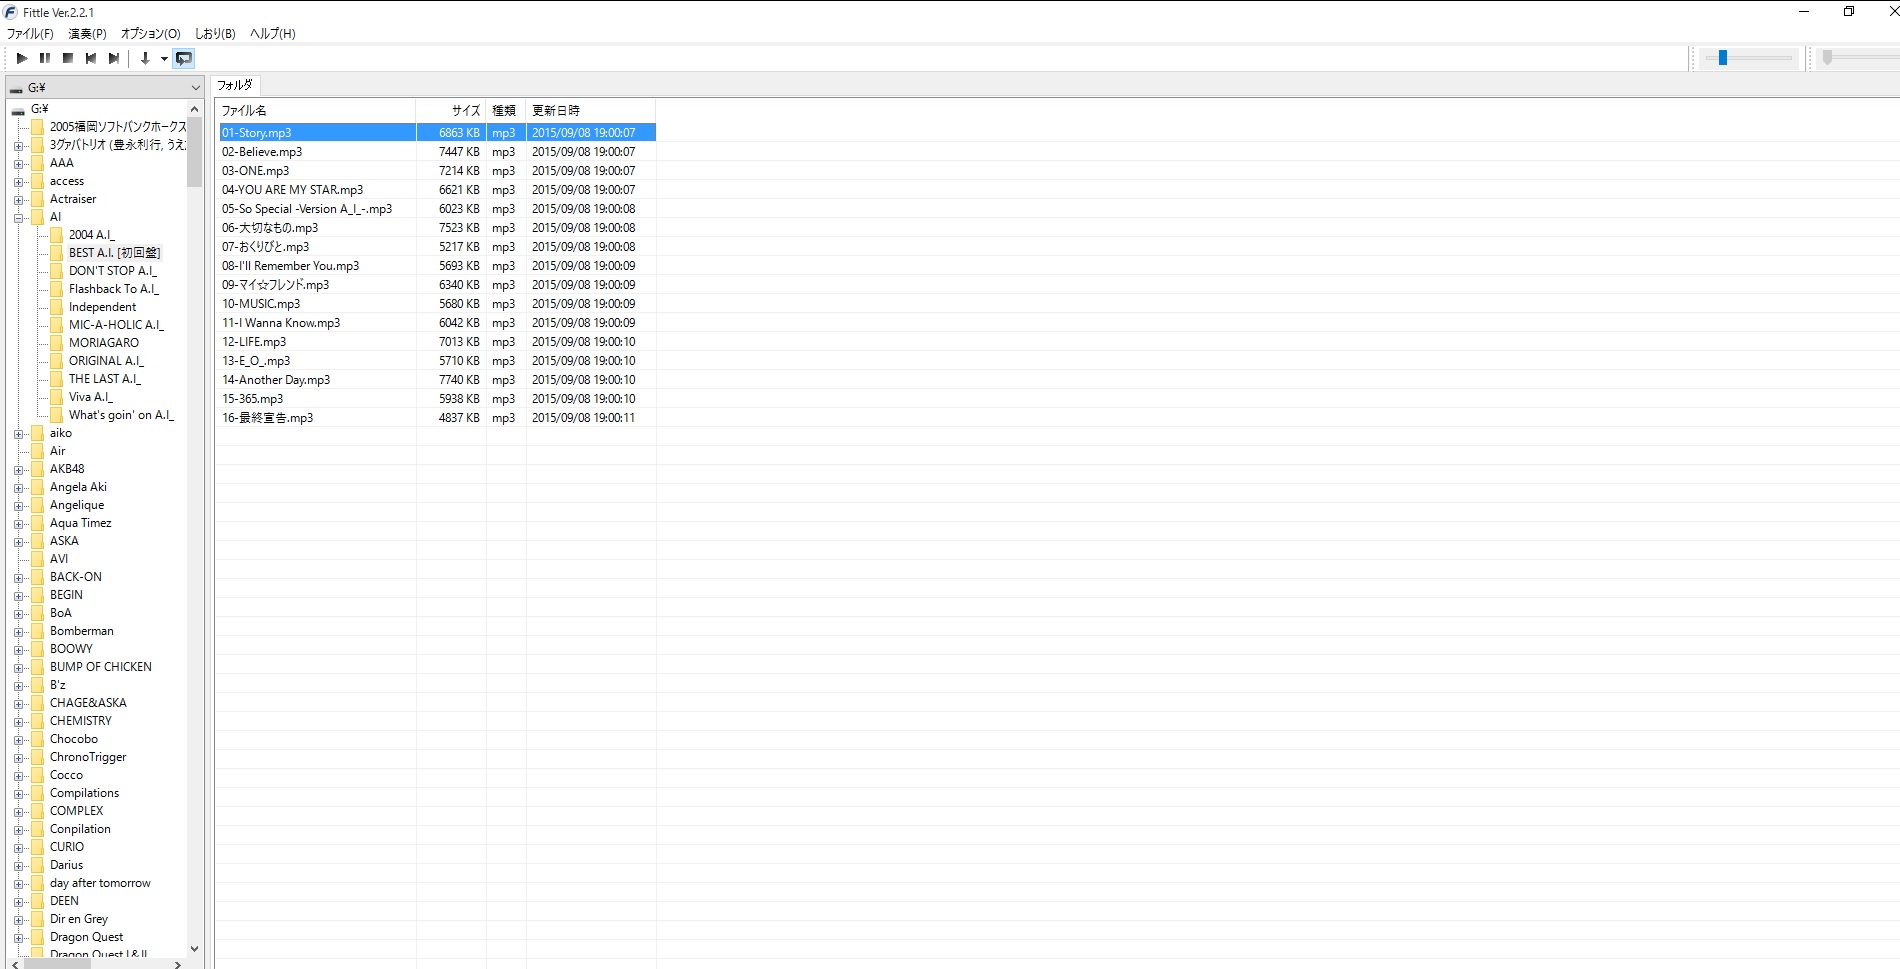Image resolution: width=1900 pixels, height=969 pixels.
Task: Skip to the next track
Action: pyautogui.click(x=114, y=58)
